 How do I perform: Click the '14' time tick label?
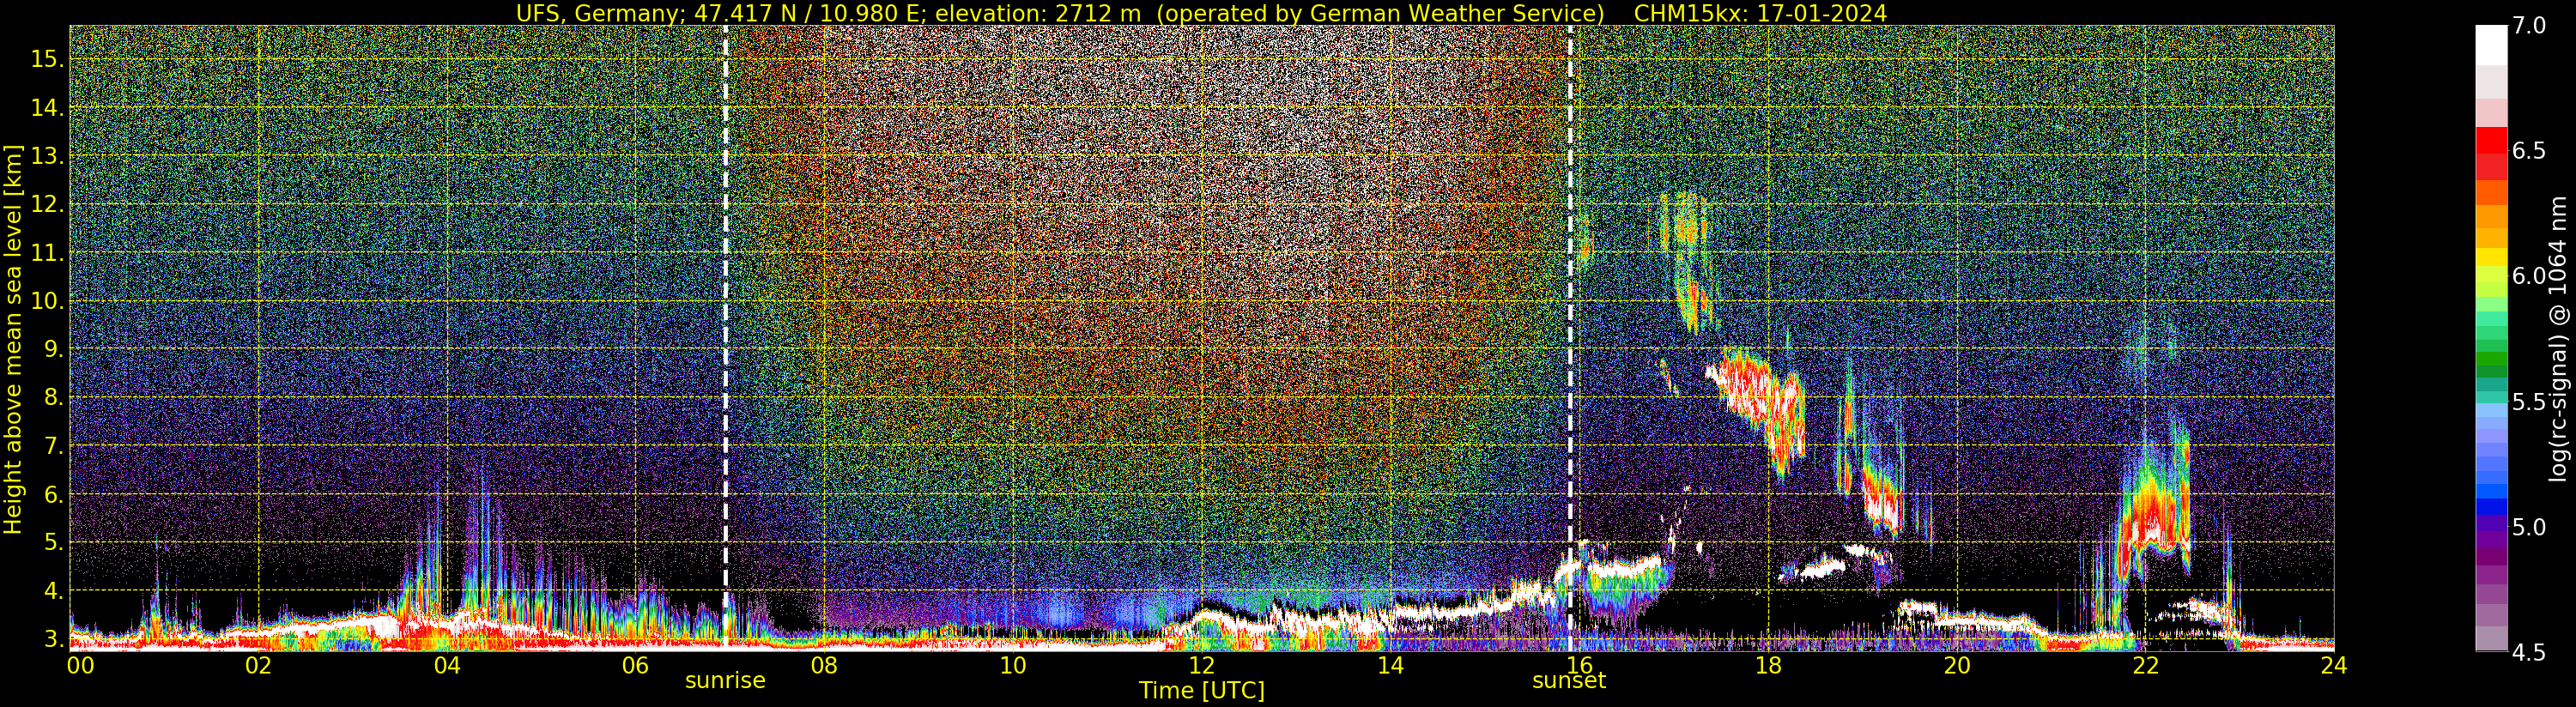tap(1390, 666)
